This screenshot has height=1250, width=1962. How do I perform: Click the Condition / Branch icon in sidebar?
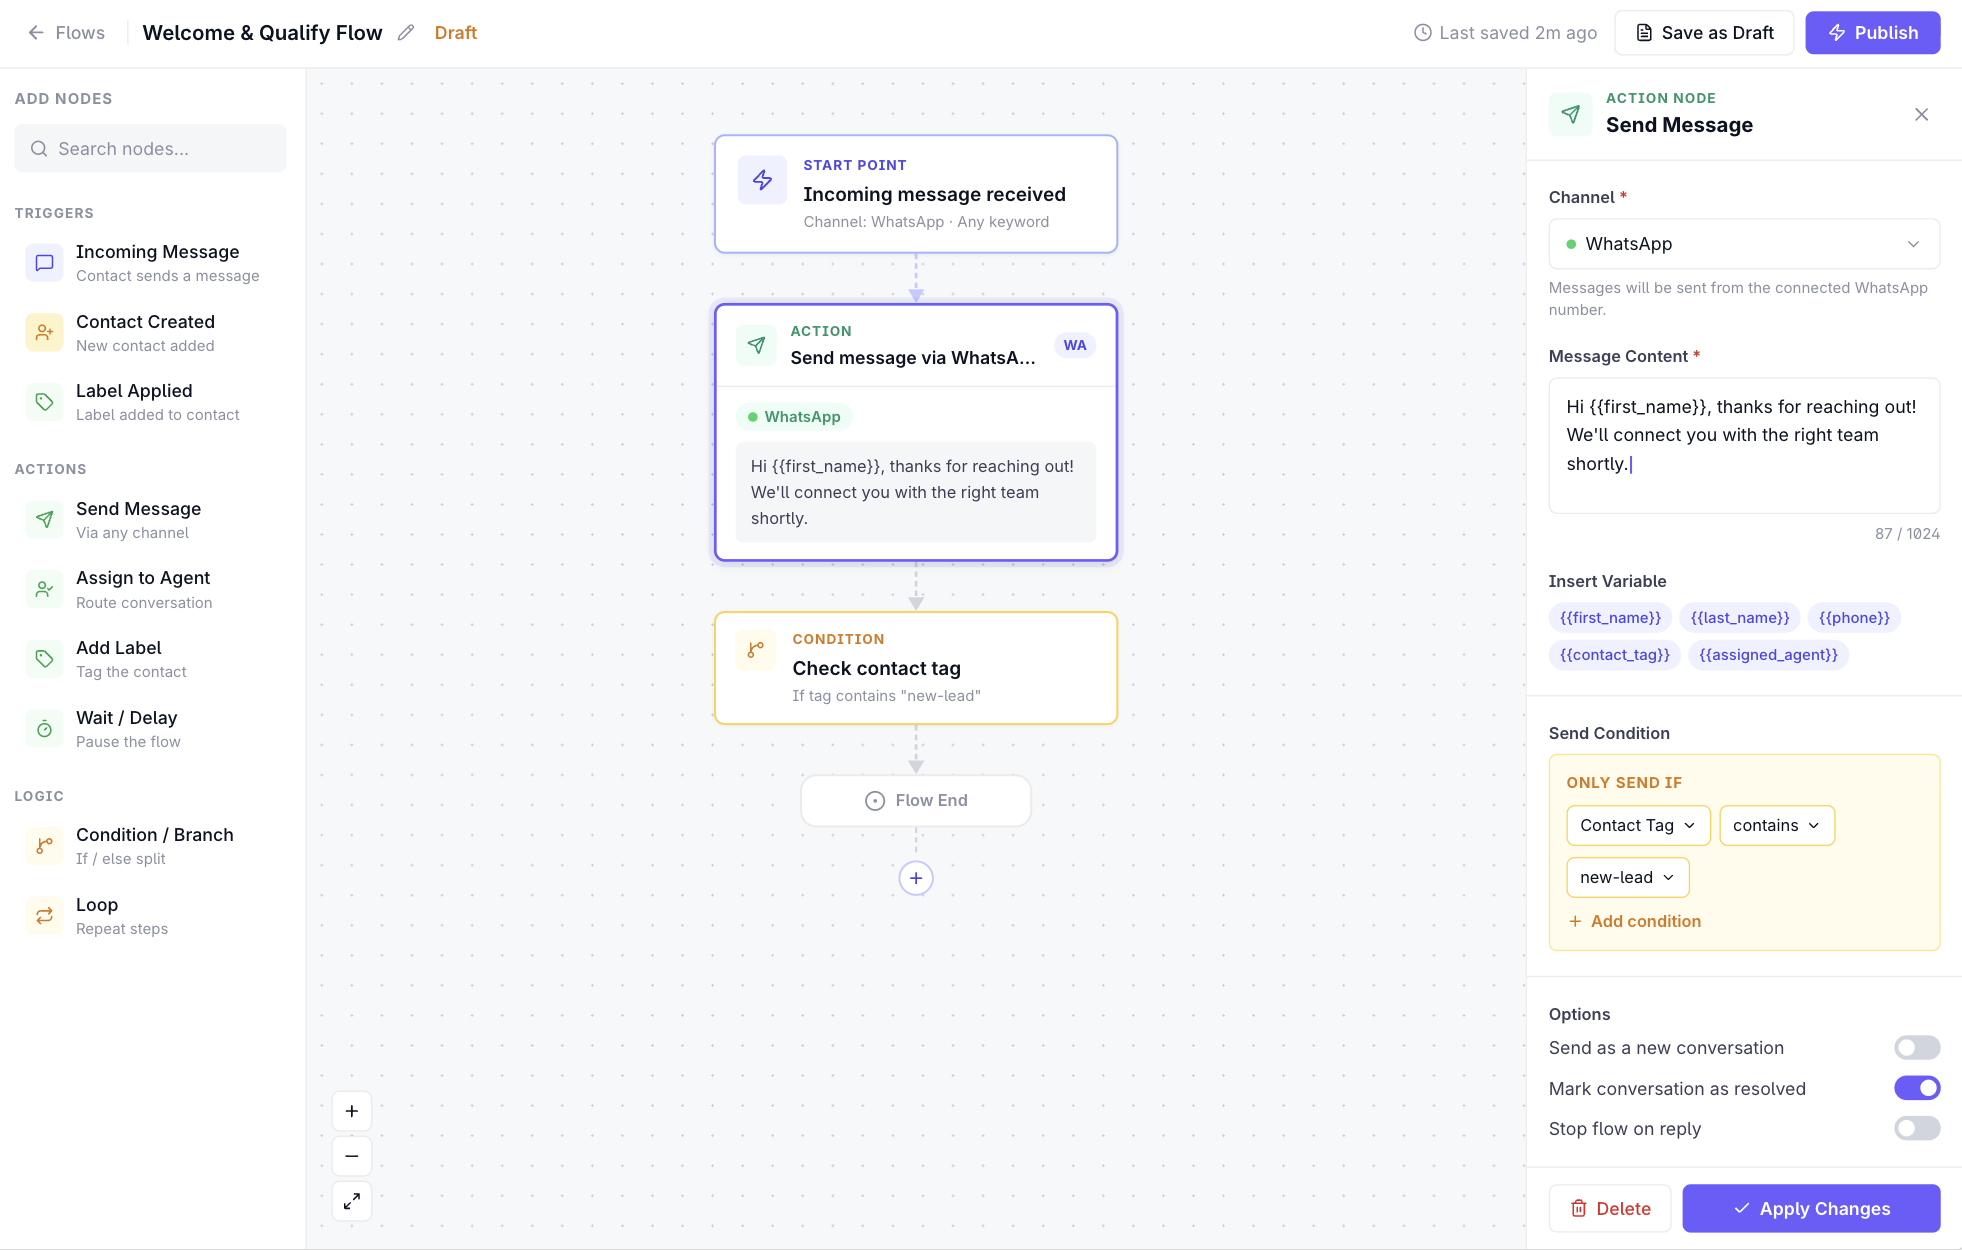pos(44,846)
